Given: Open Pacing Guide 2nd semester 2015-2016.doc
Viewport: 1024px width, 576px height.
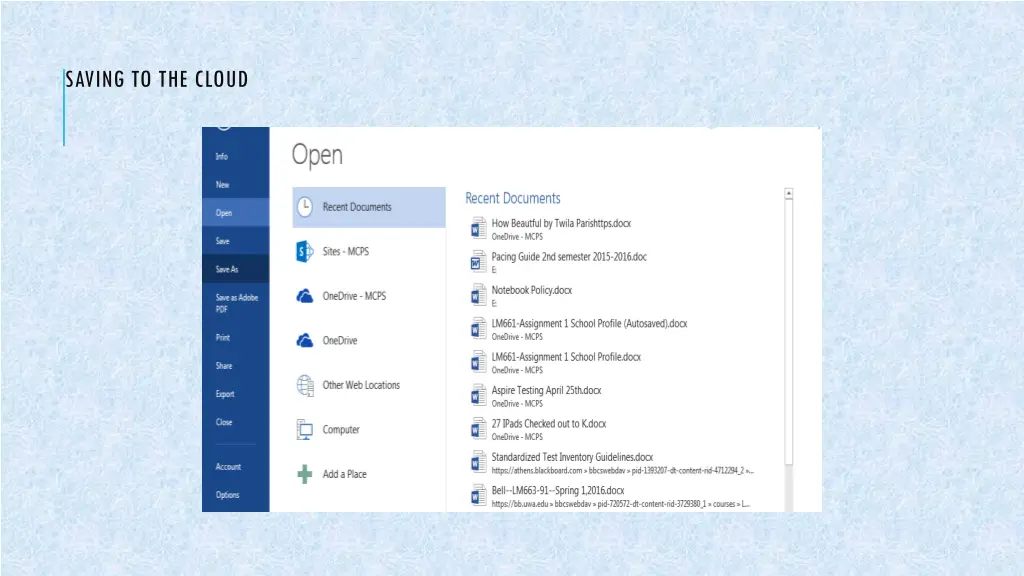Looking at the screenshot, I should [569, 257].
